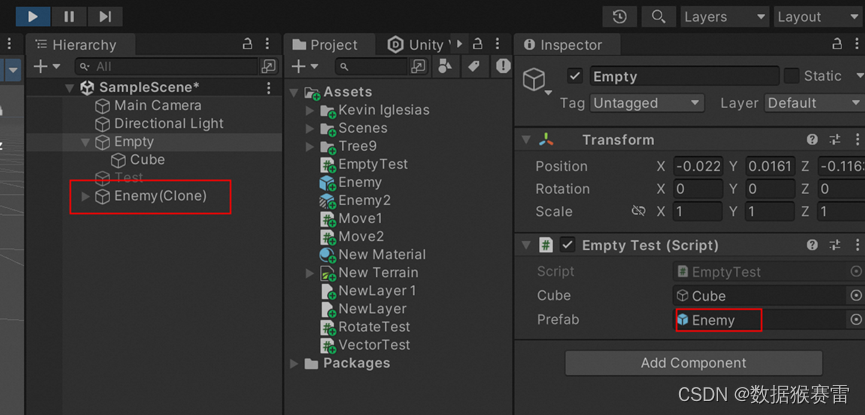Click the Project plus create button

click(x=305, y=67)
